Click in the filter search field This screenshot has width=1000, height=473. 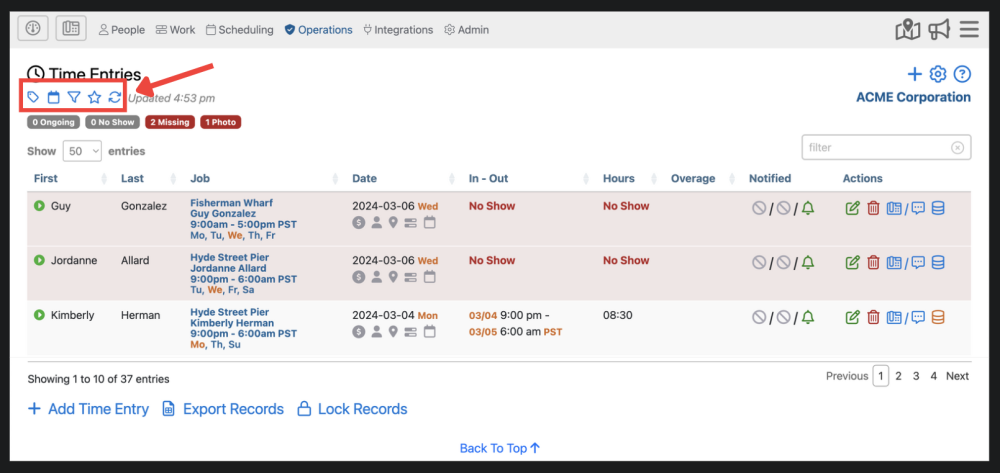[x=877, y=148]
